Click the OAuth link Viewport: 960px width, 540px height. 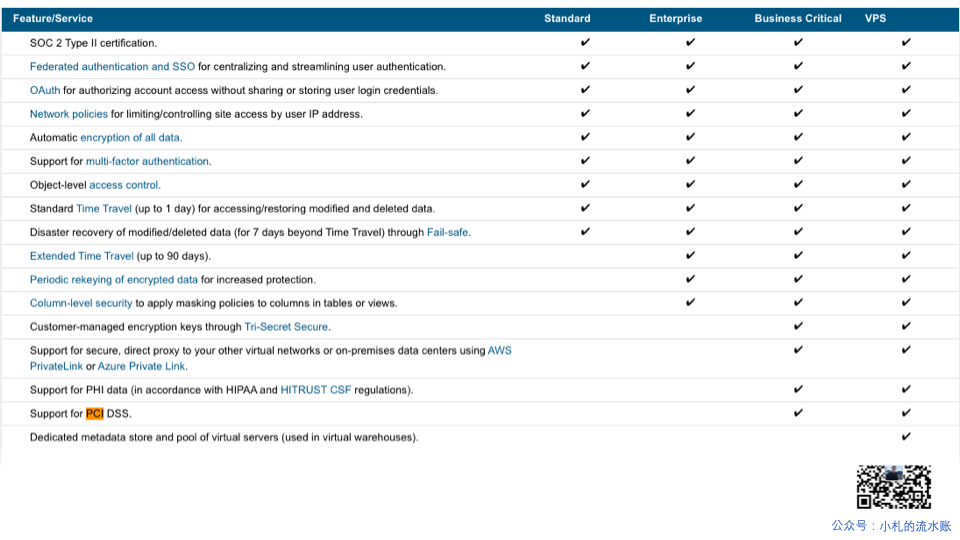[45, 90]
